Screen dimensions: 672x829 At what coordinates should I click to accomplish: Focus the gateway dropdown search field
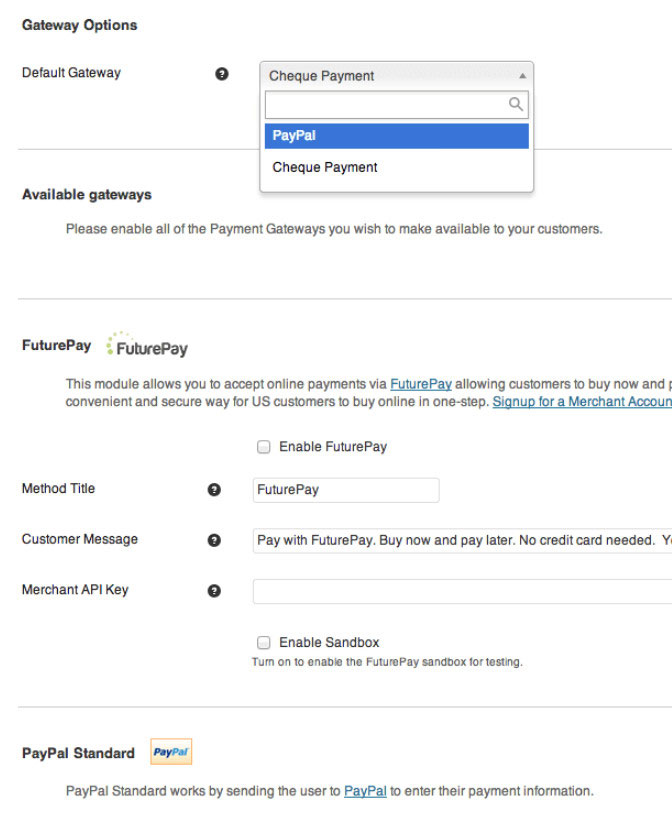[387, 104]
